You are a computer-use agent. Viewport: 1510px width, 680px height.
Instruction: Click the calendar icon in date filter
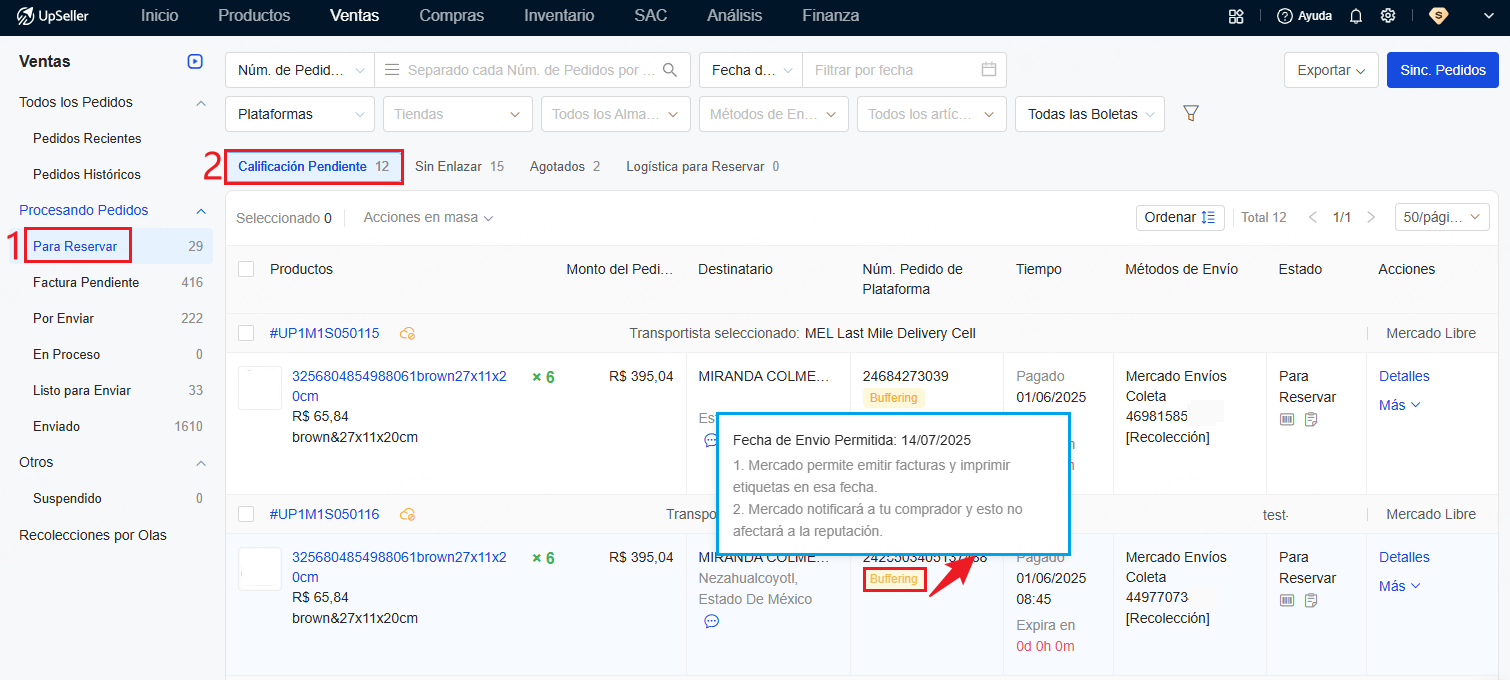tap(989, 70)
